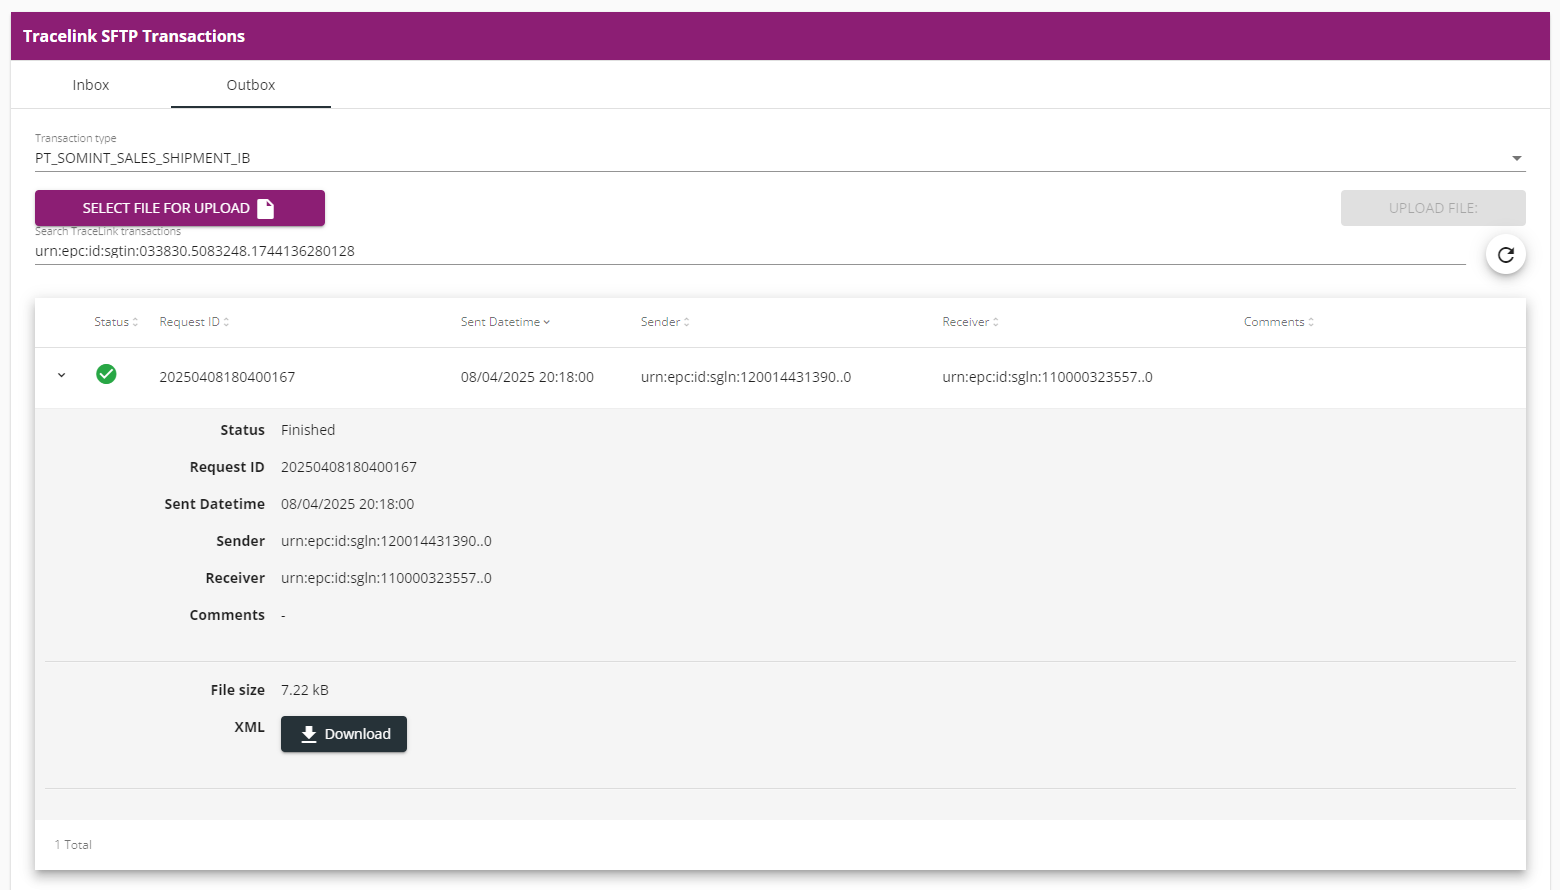Click the green finished status checkmark
This screenshot has height=890, width=1560.
(x=106, y=374)
